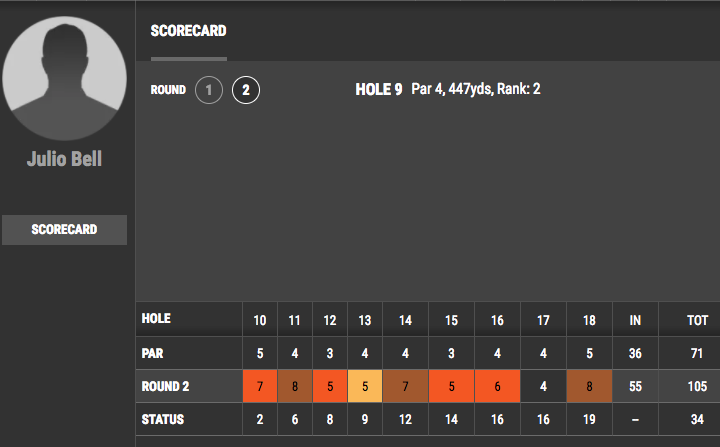720x447 pixels.
Task: Select hole 12 score of 5
Action: 330,386
